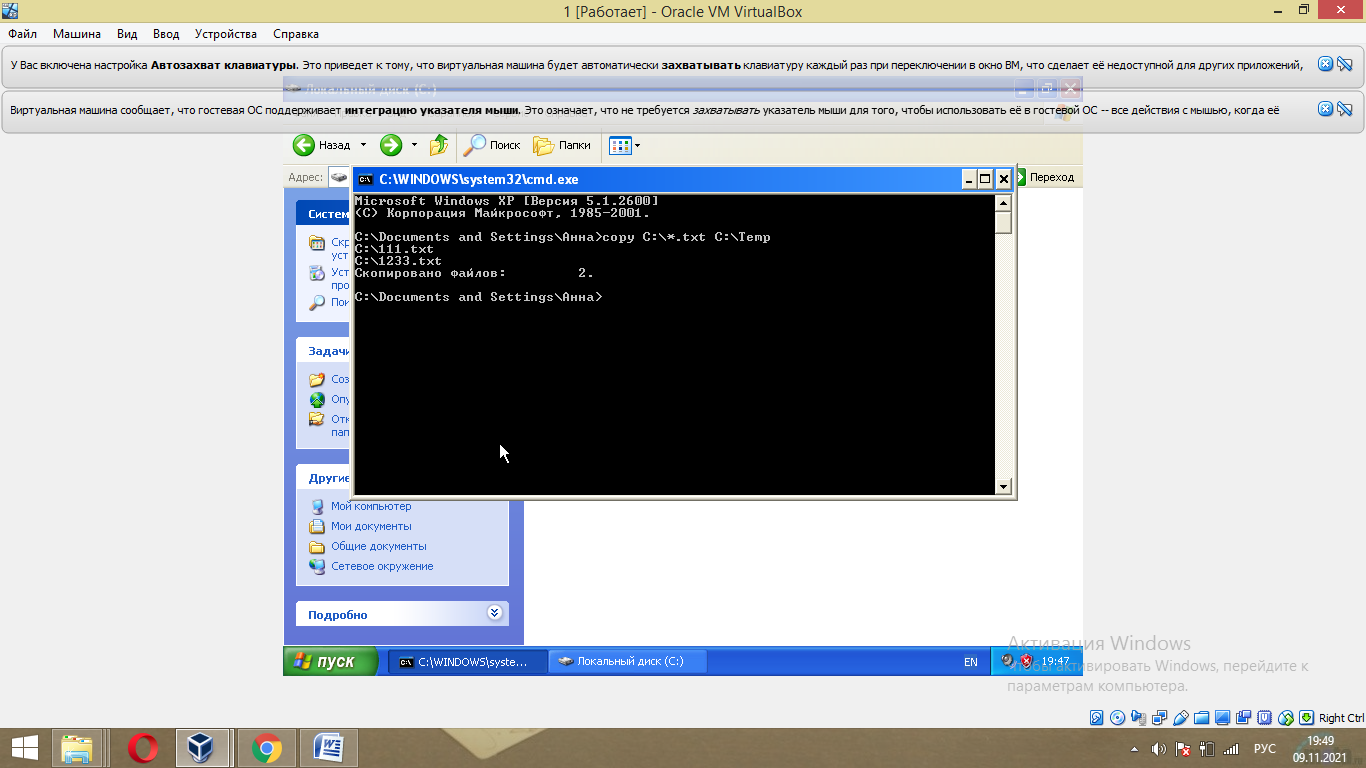Open the Устройства menu in VirtualBox
This screenshot has height=768, width=1366.
click(225, 33)
